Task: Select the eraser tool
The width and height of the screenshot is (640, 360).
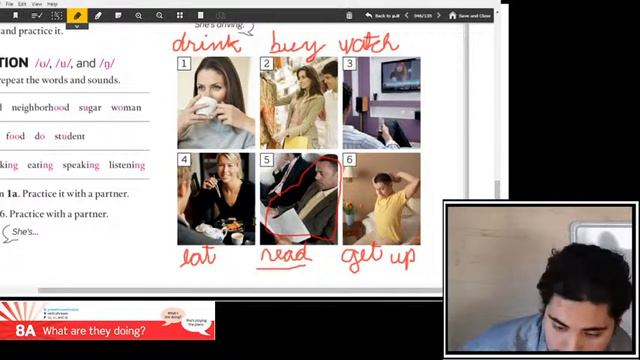Action: click(98, 16)
